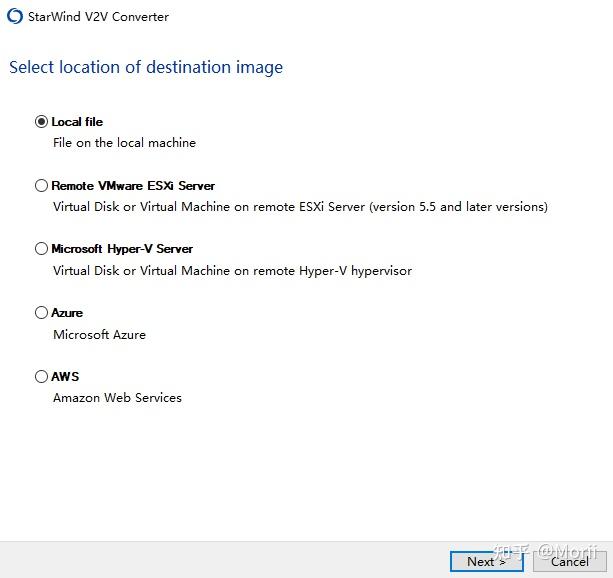Click the Cancel button
Screen dimensions: 613x578
tap(570, 562)
